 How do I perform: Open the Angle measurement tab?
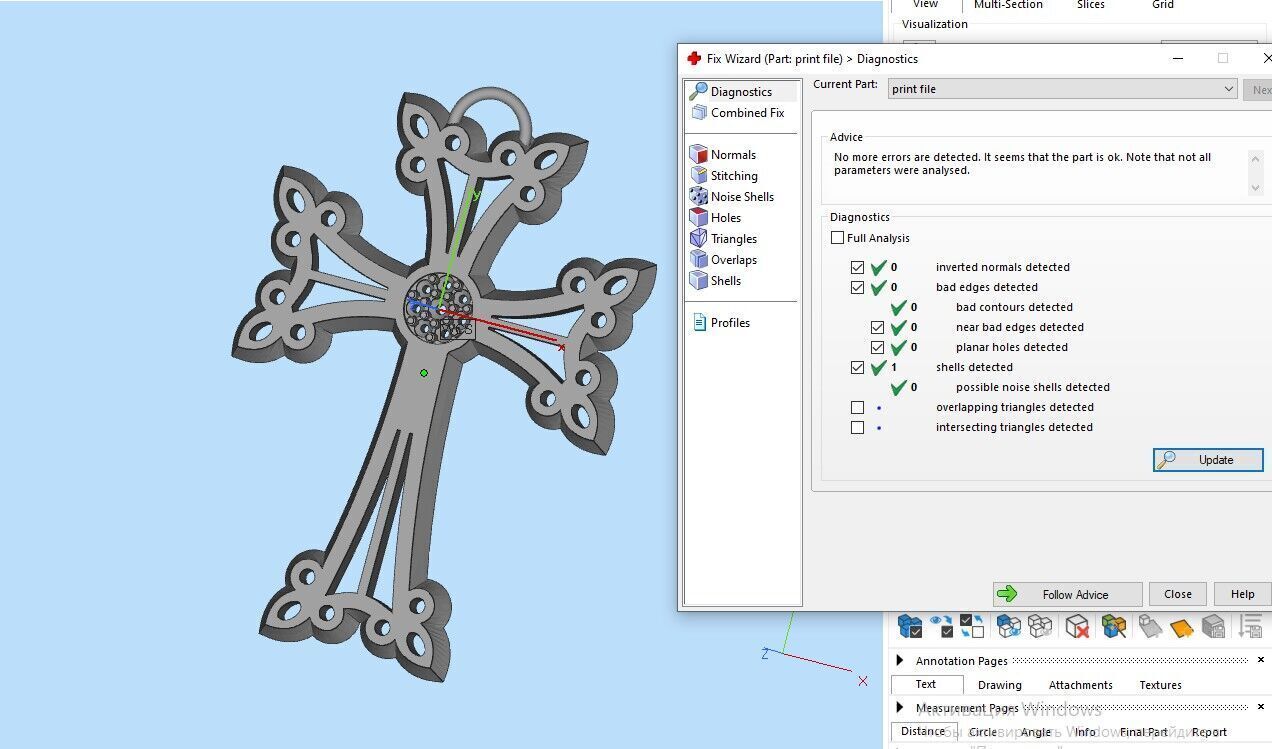(1036, 732)
